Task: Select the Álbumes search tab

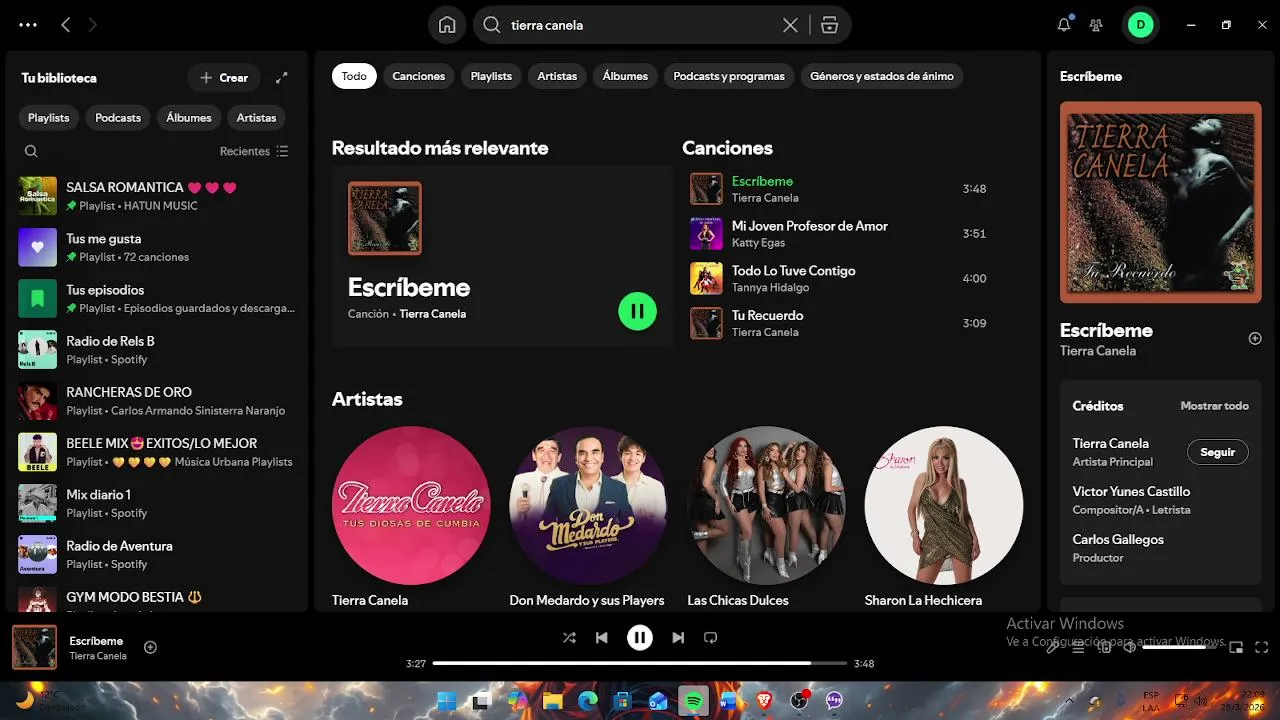Action: point(625,76)
